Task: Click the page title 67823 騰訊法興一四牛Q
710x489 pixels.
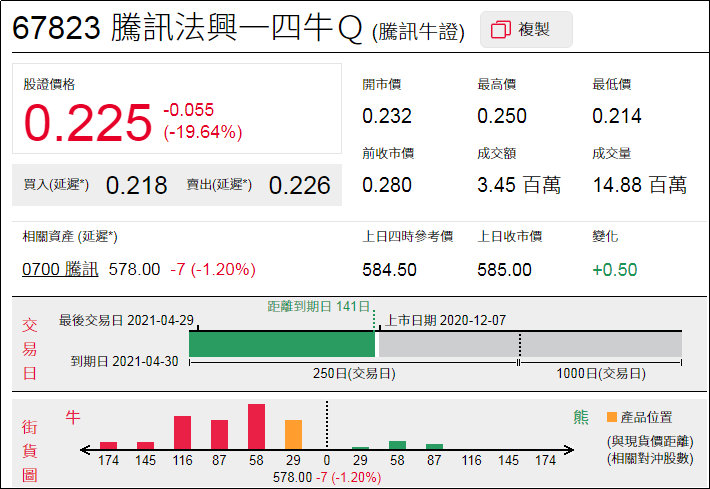Action: (x=187, y=27)
